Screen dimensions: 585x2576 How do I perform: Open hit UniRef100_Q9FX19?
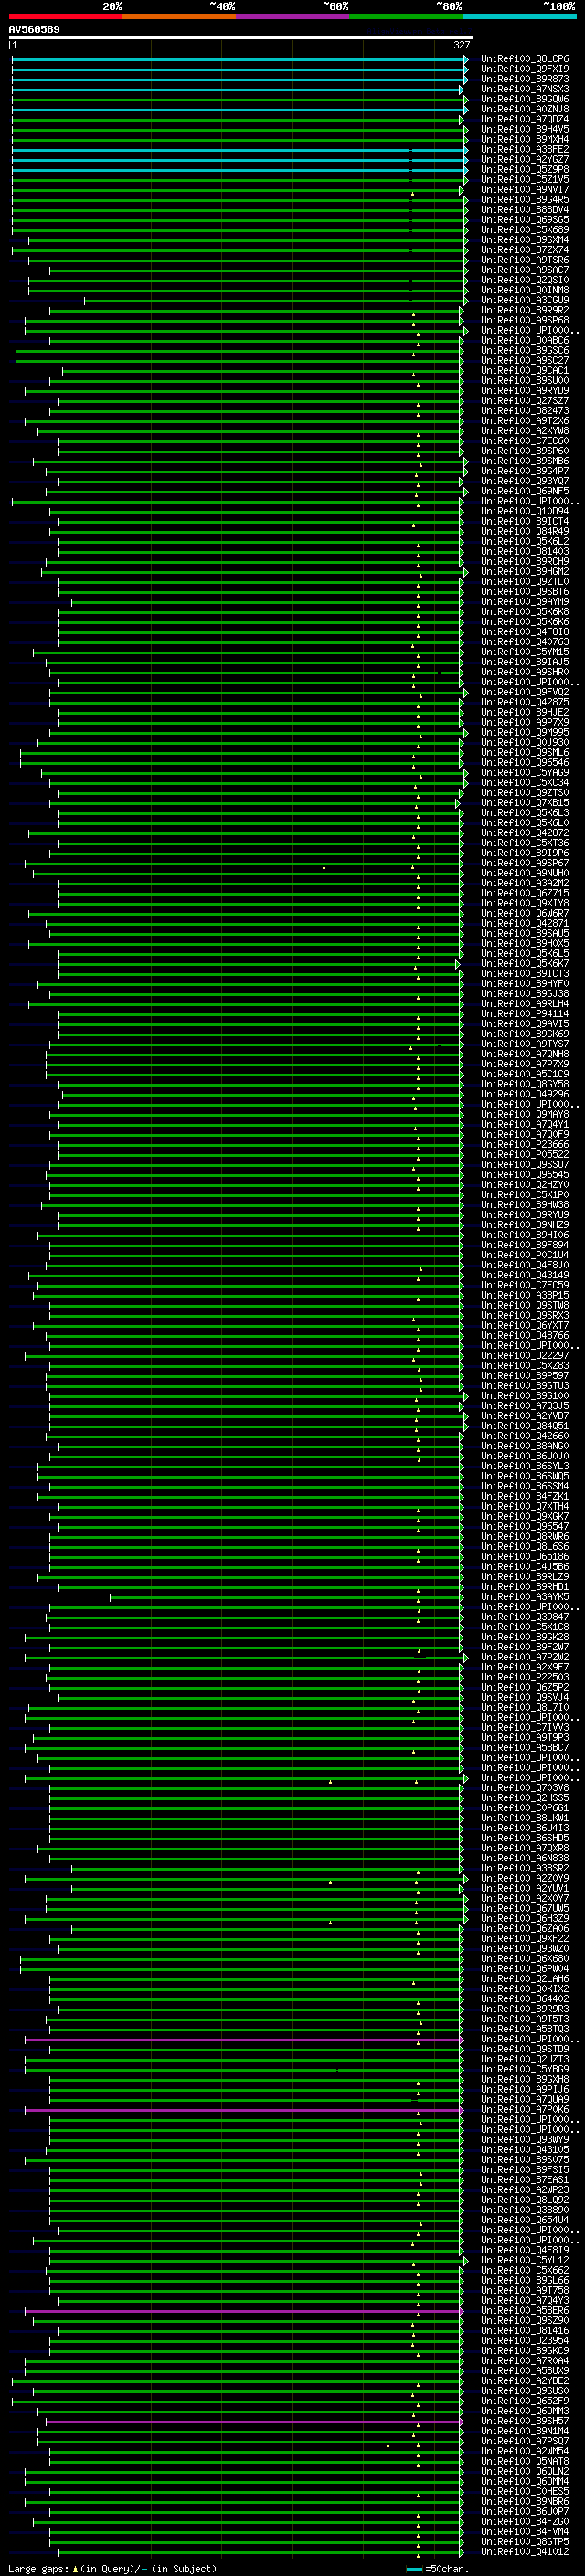(x=524, y=69)
